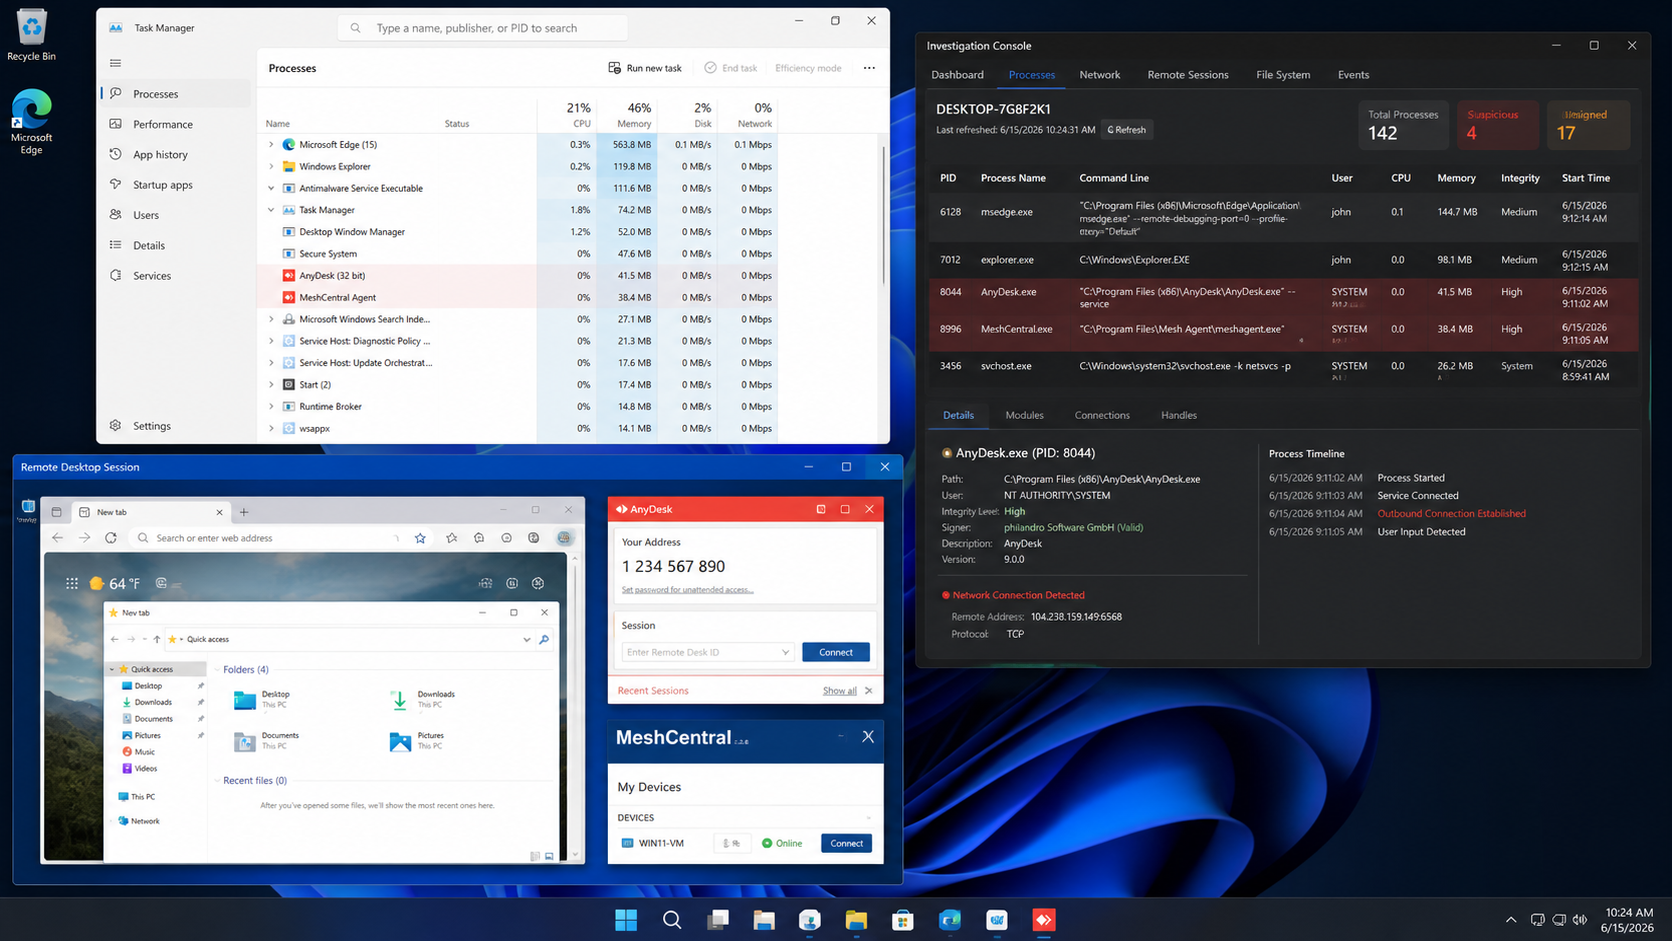Click Outbound Connection Established timeline entry

click(1451, 514)
